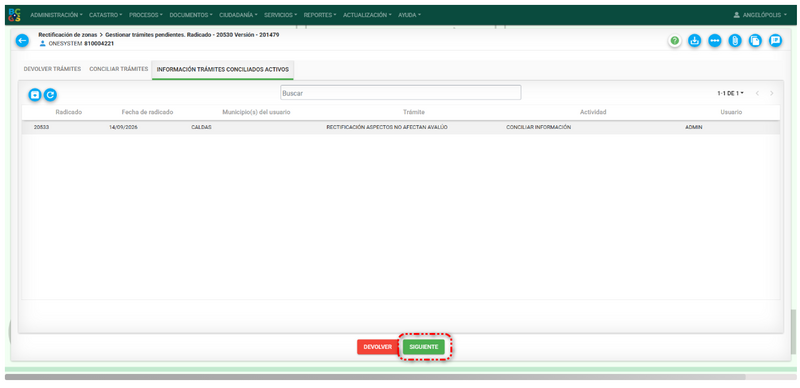Click the Municipio(s) del usuario header
This screenshot has width=800, height=388.
coord(256,112)
